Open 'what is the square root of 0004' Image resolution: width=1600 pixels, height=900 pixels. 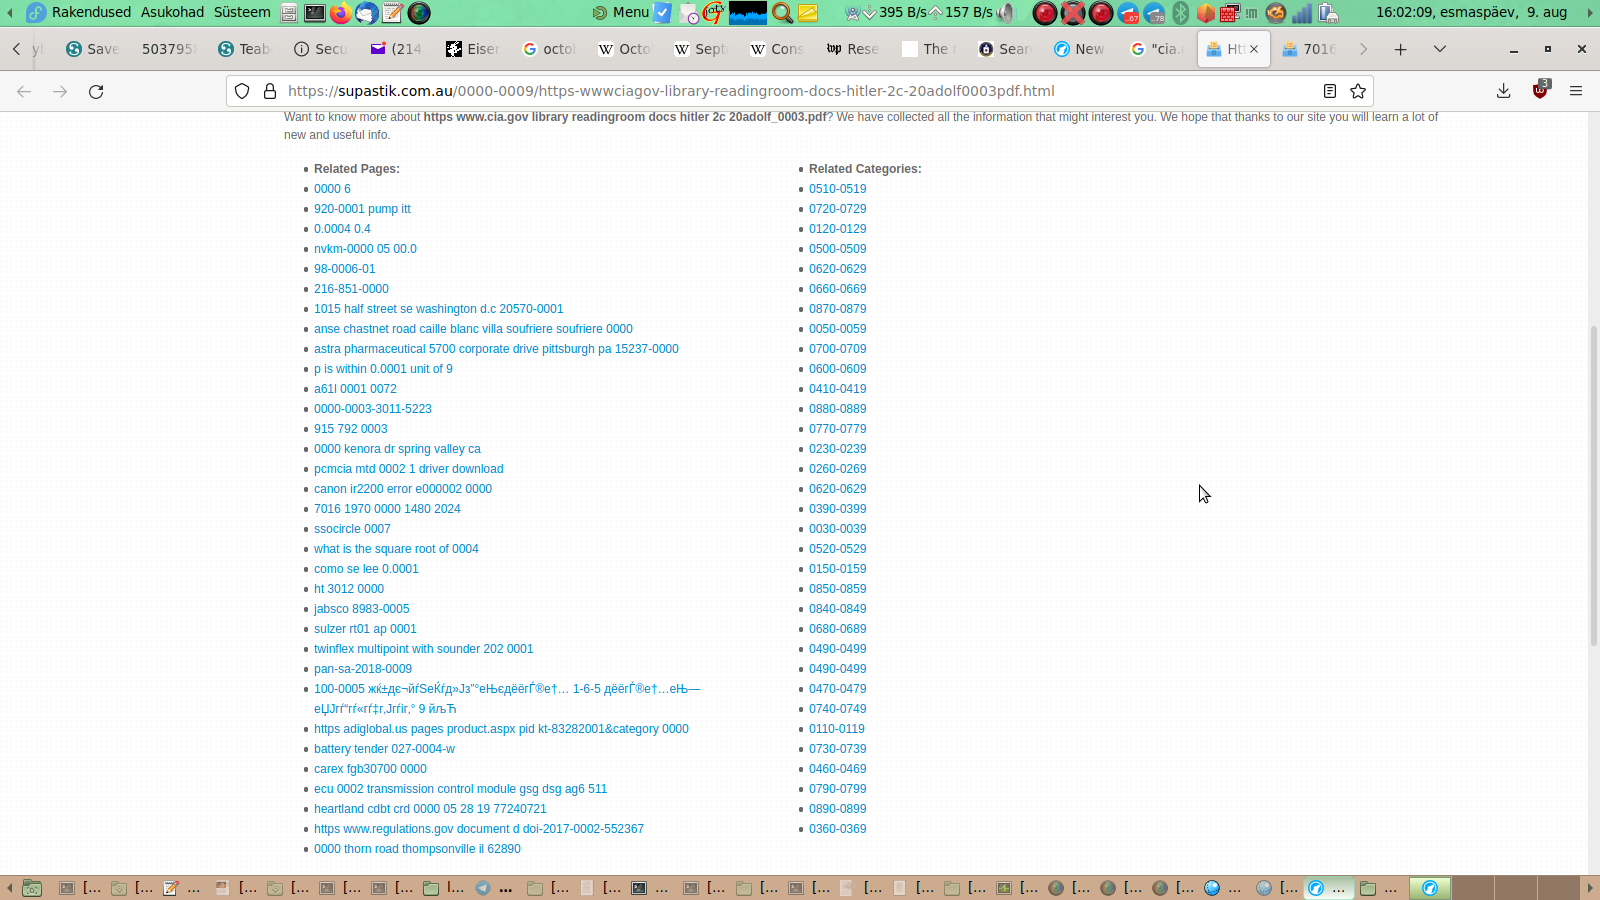(396, 549)
